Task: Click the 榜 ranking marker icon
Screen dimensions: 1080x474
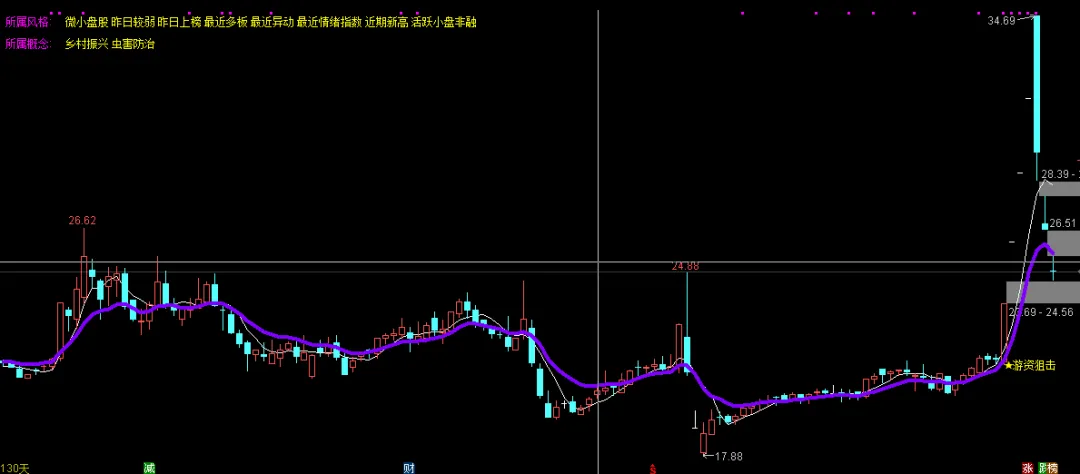Action: click(x=1052, y=468)
